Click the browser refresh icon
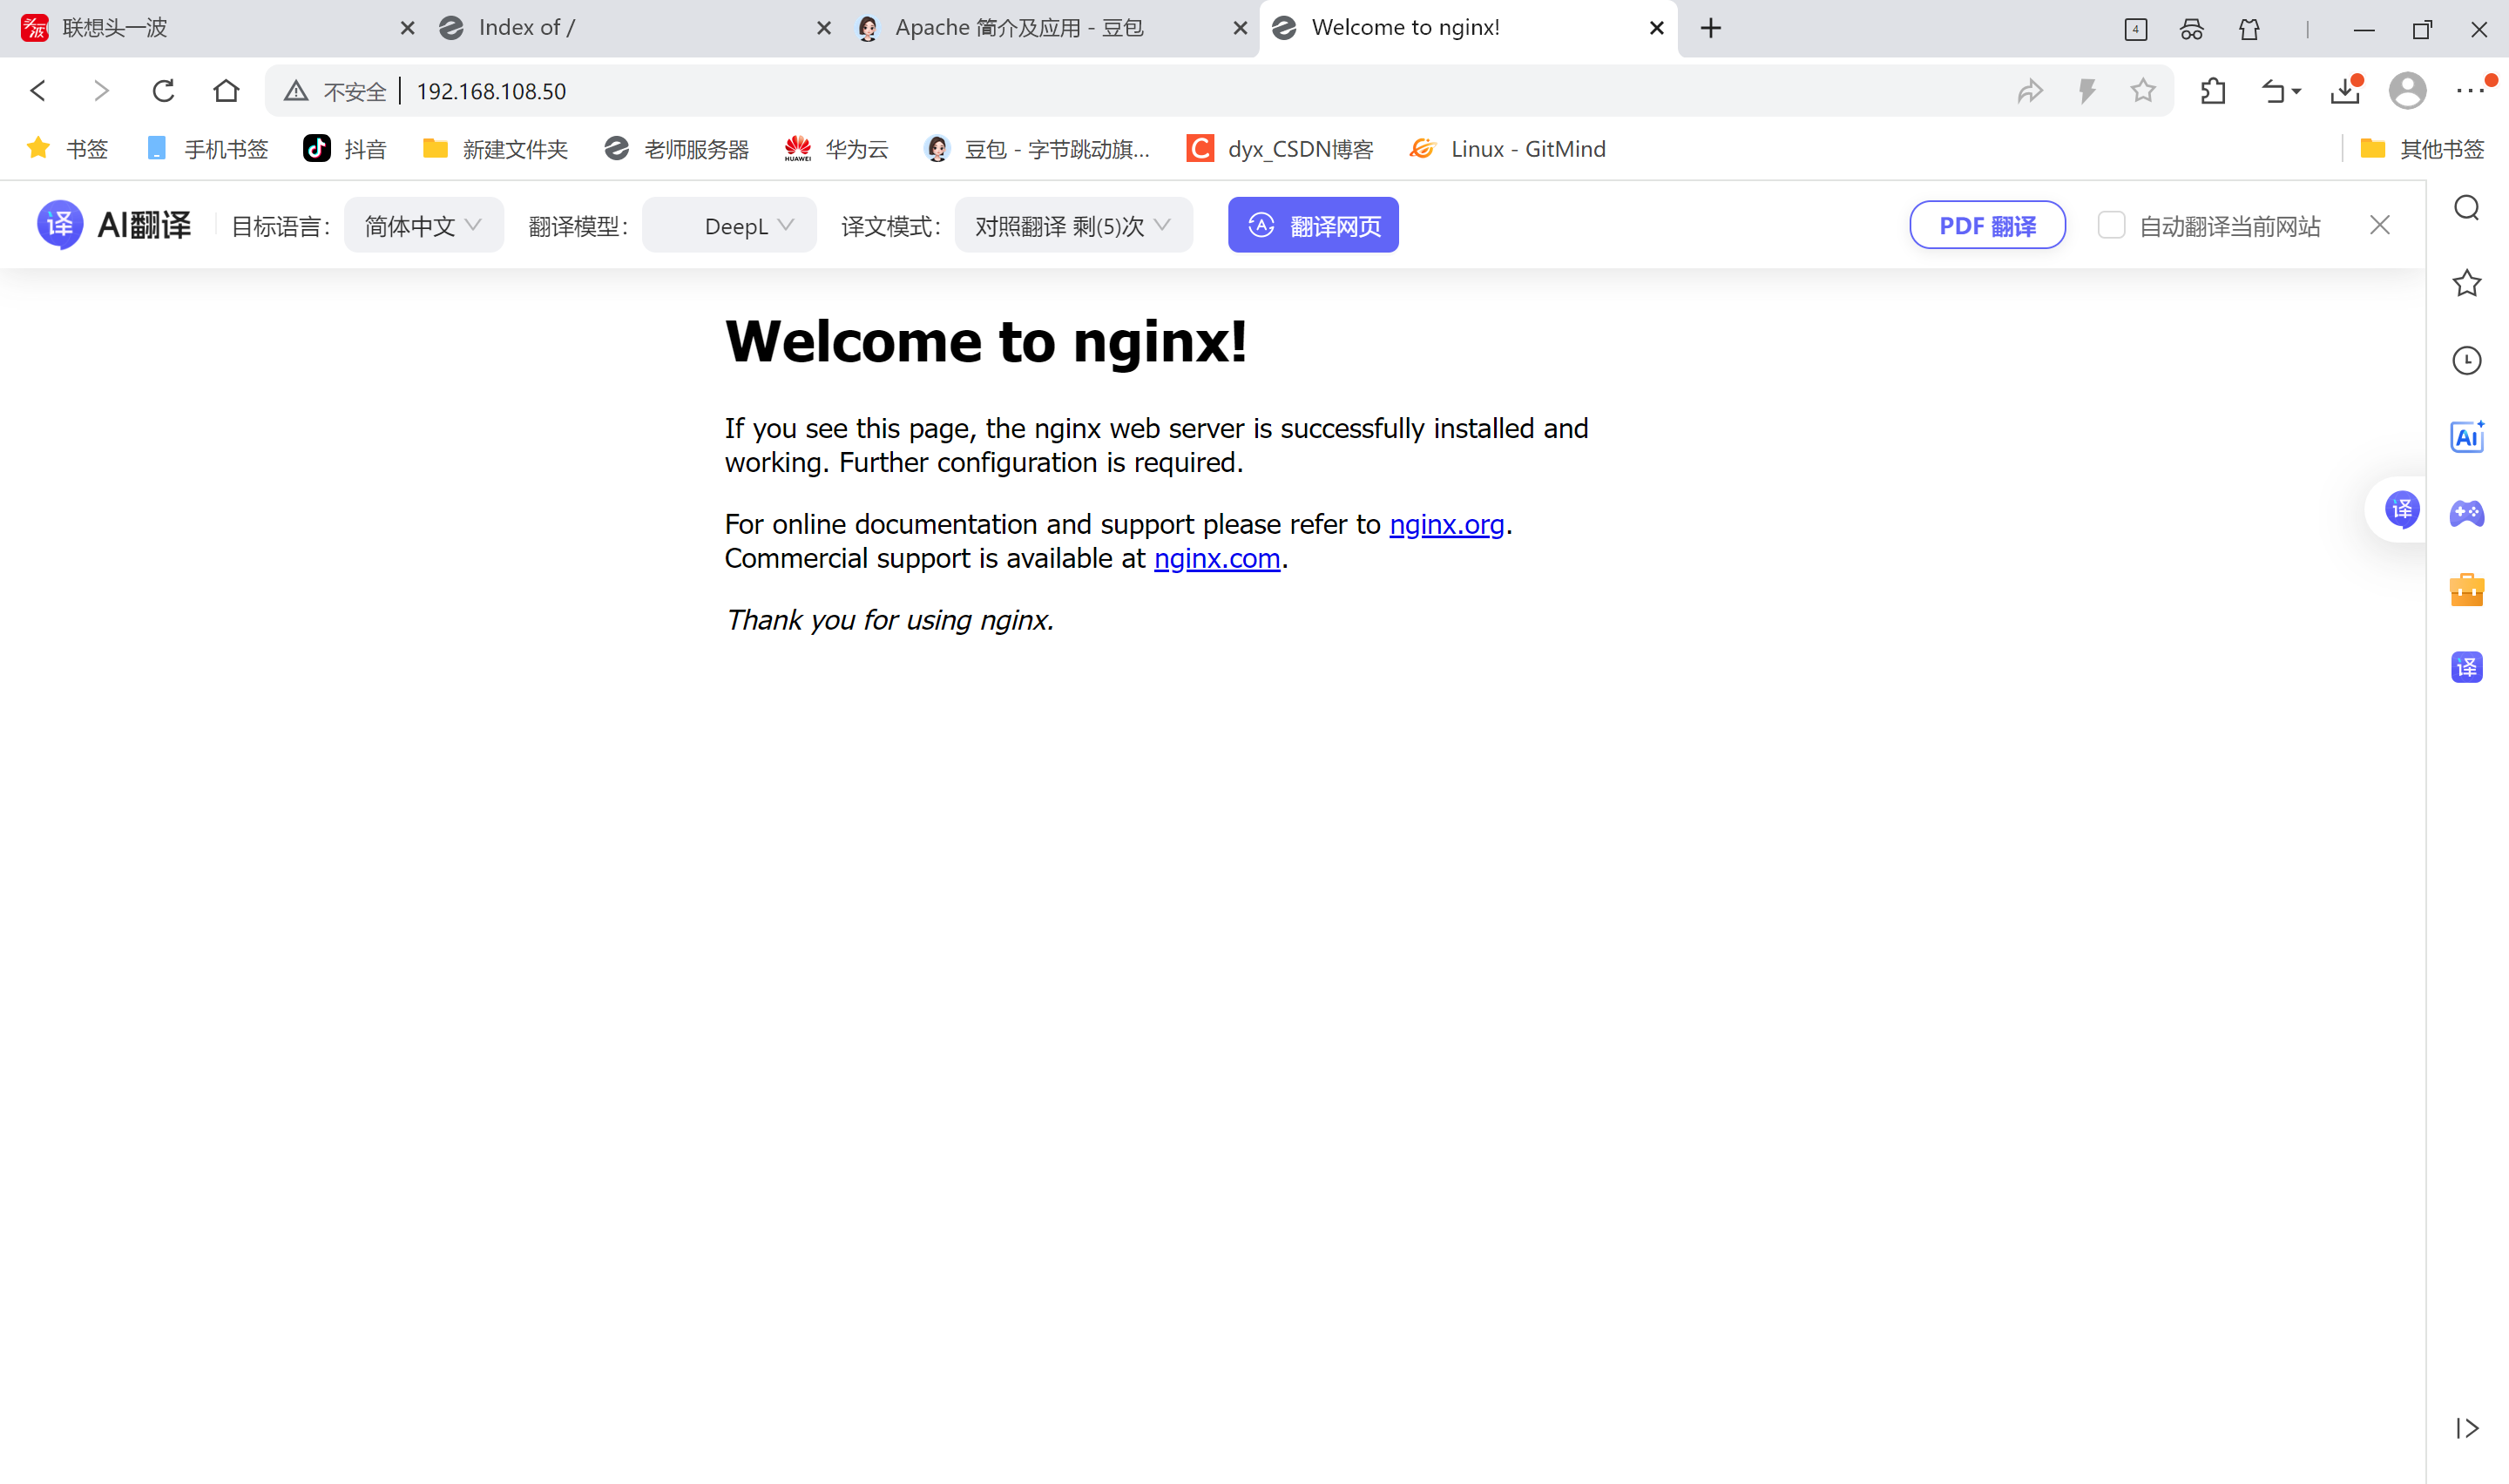Viewport: 2509px width, 1484px height. (x=163, y=91)
